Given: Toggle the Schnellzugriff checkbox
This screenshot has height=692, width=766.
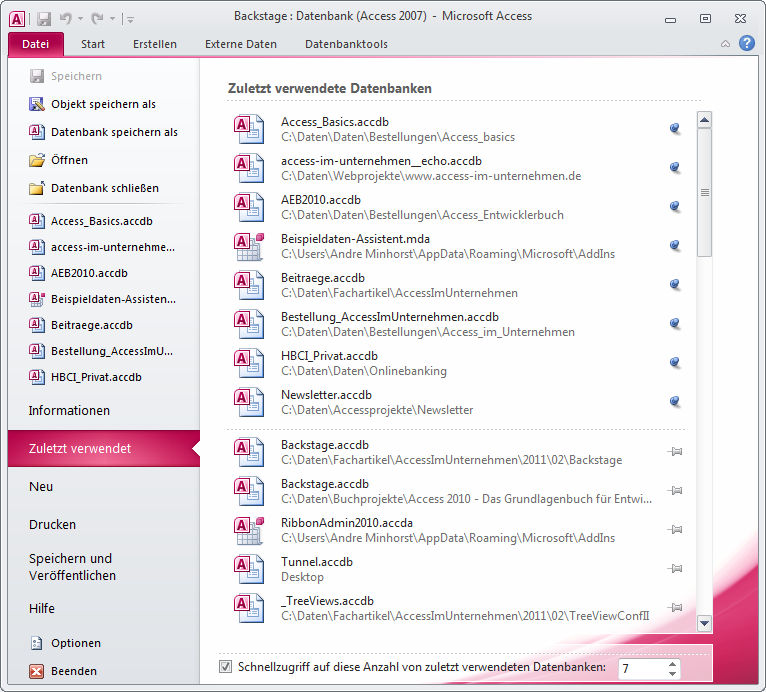Looking at the screenshot, I should tap(225, 666).
